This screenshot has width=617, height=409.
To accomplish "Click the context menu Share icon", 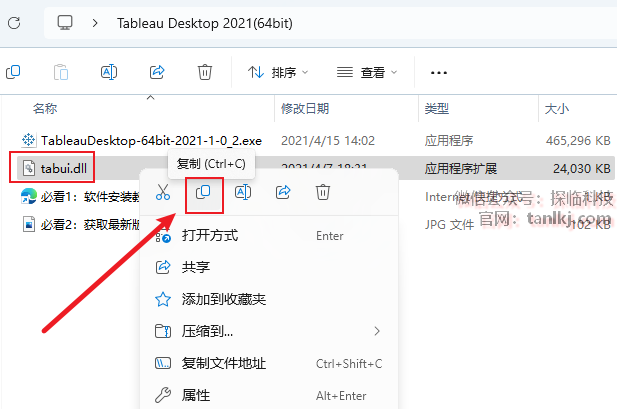I will pyautogui.click(x=283, y=192).
